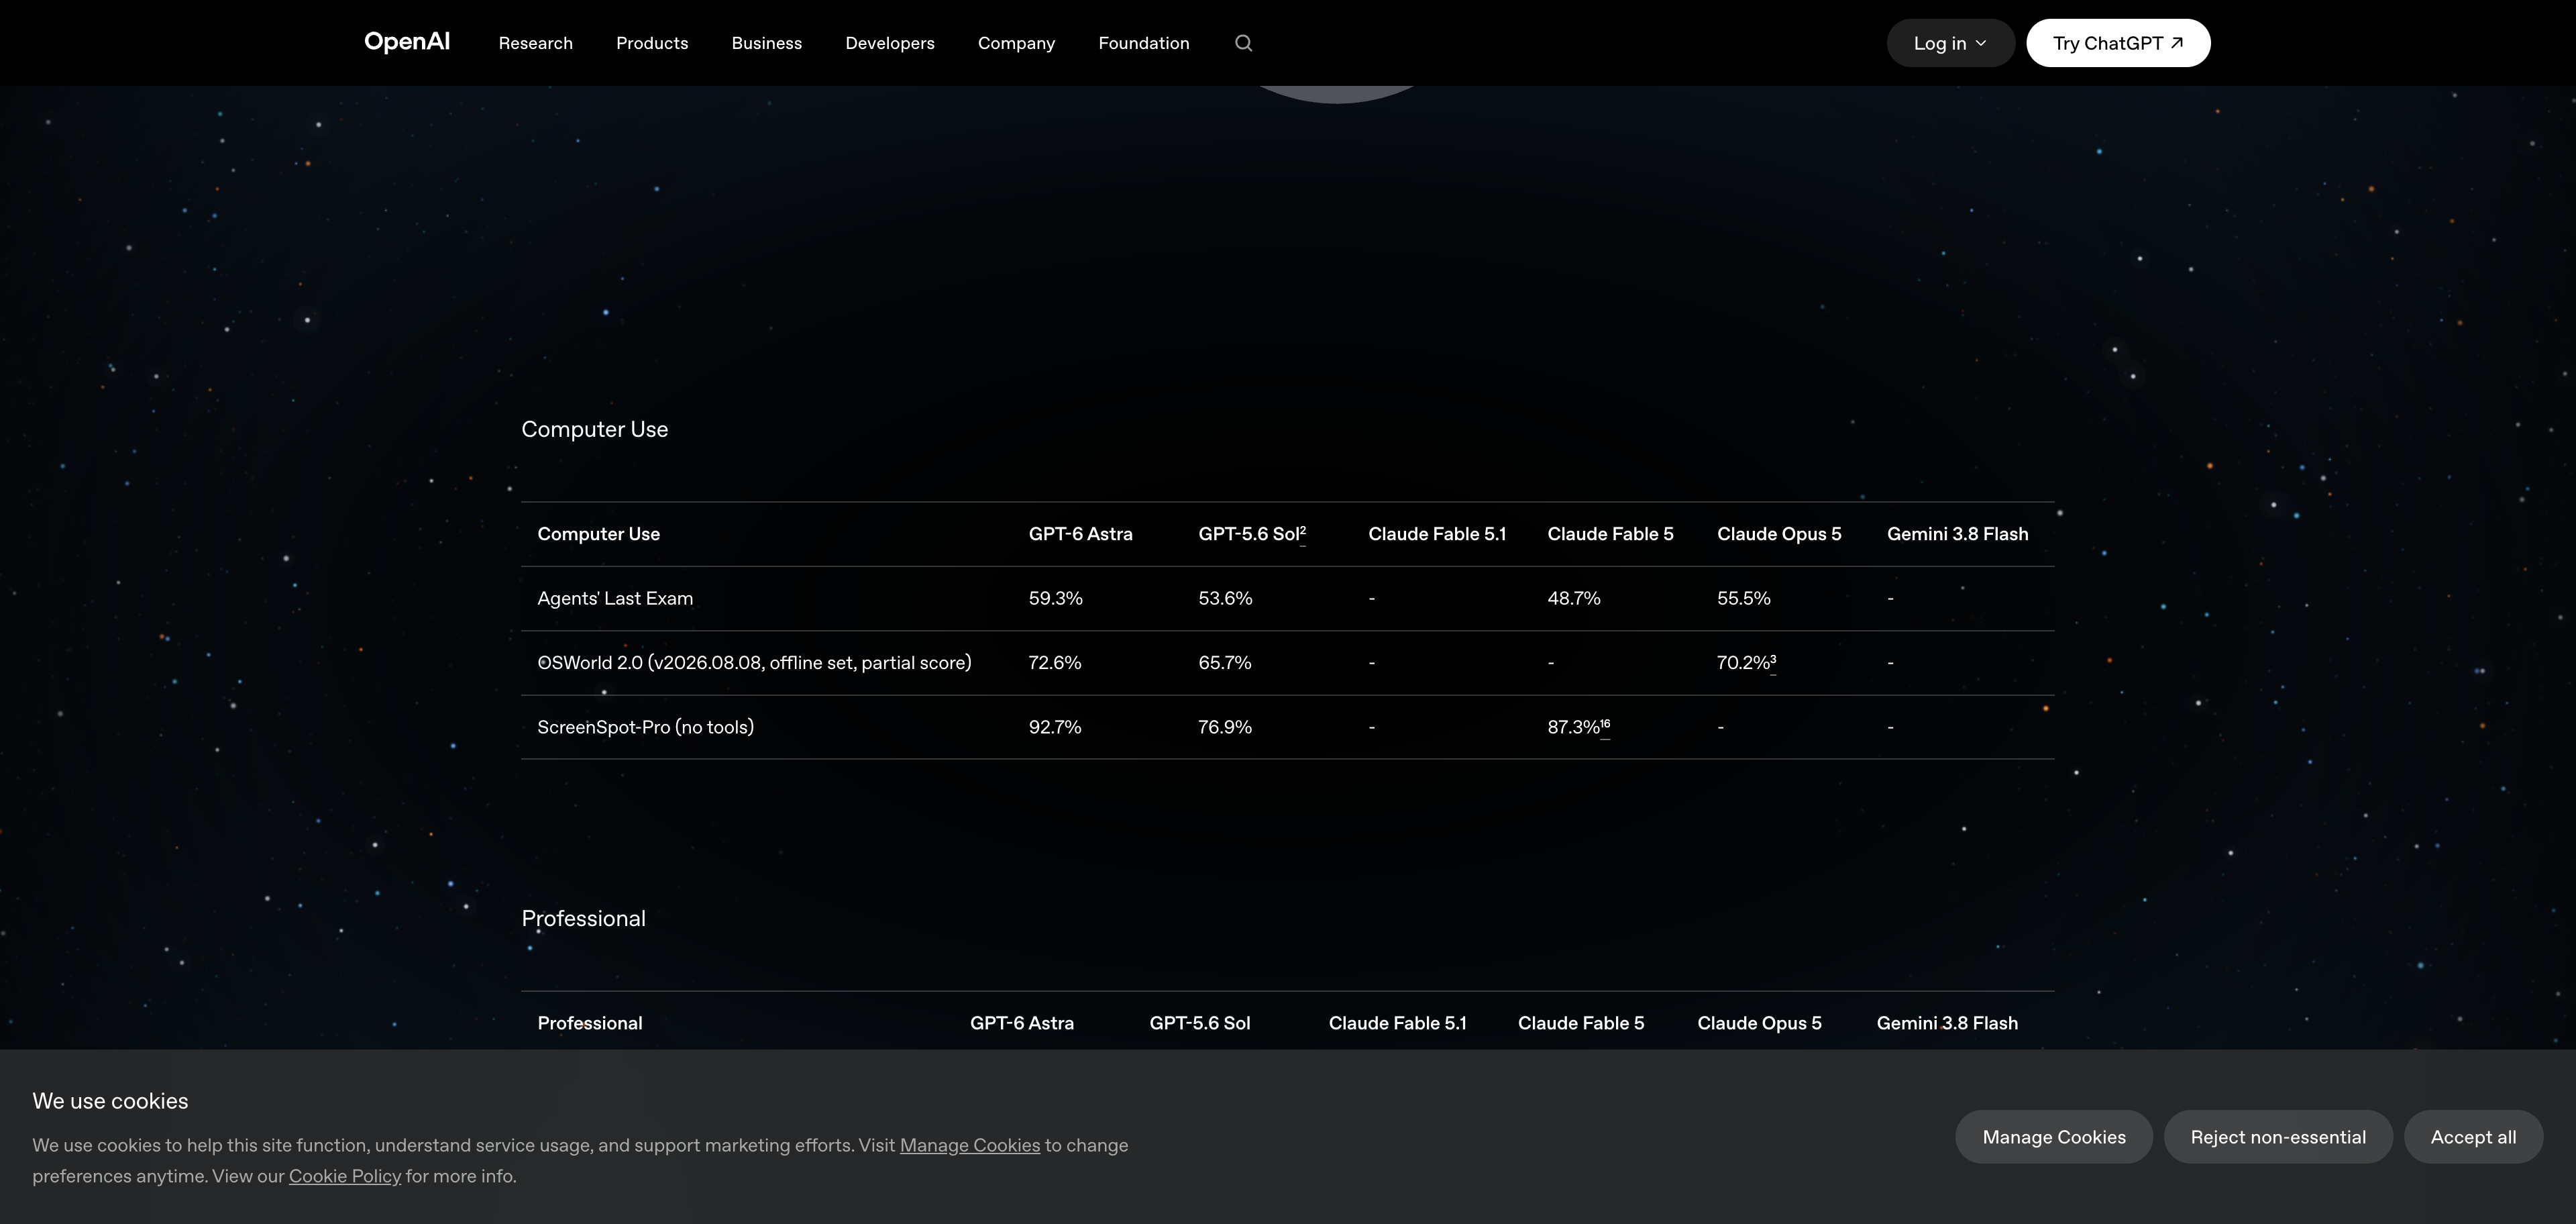Click the 48.7% value
This screenshot has width=2576, height=1224.
1574,598
